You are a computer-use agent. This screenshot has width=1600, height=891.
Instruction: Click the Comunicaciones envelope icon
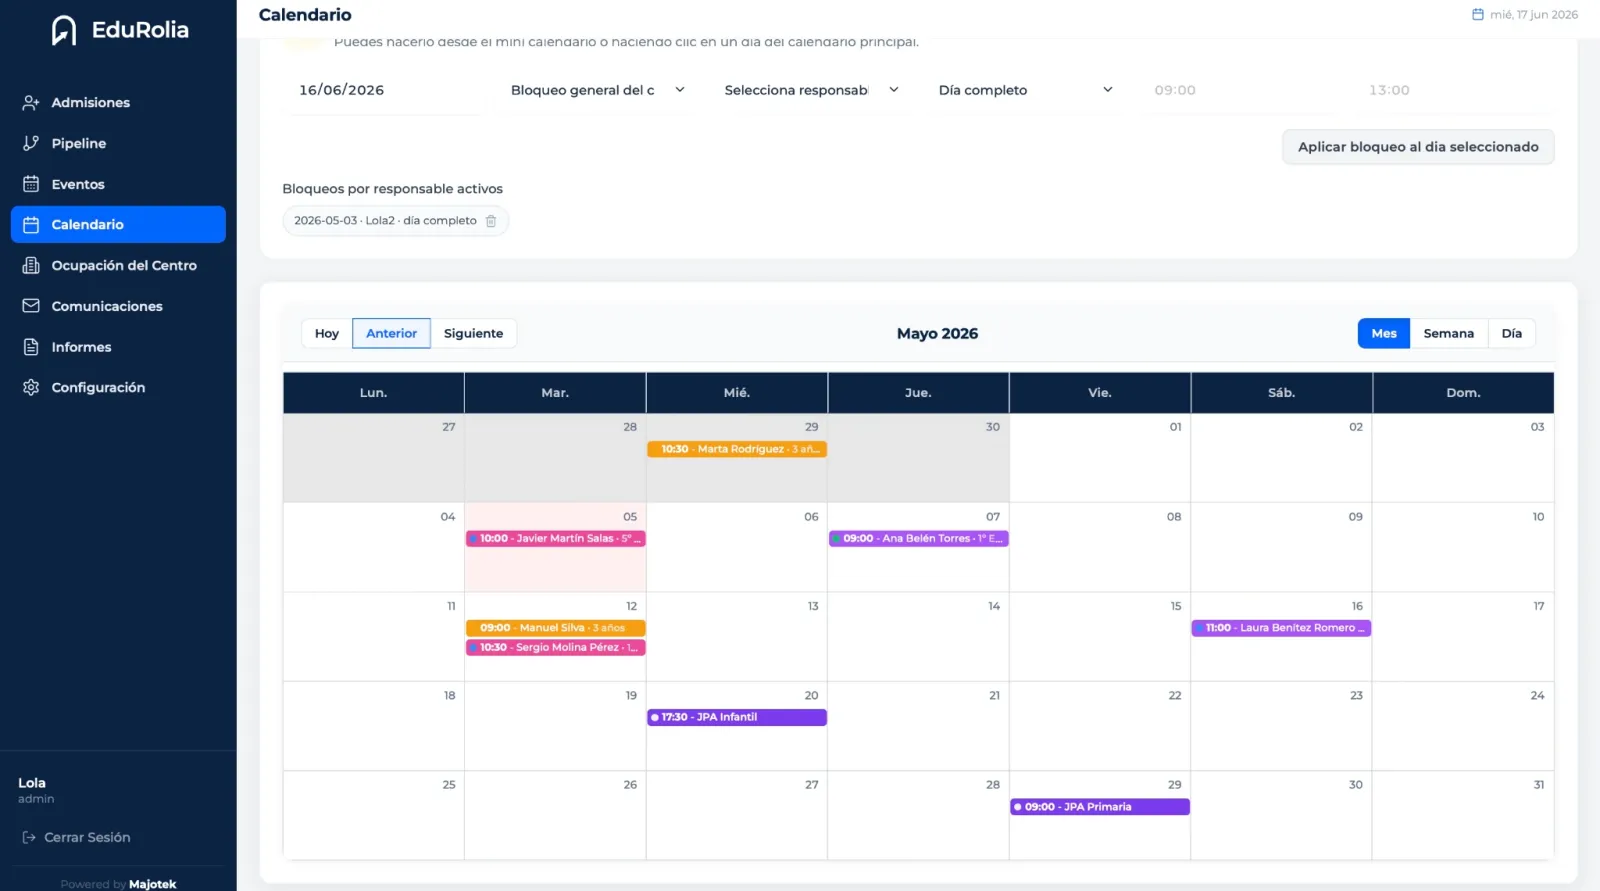pos(31,306)
